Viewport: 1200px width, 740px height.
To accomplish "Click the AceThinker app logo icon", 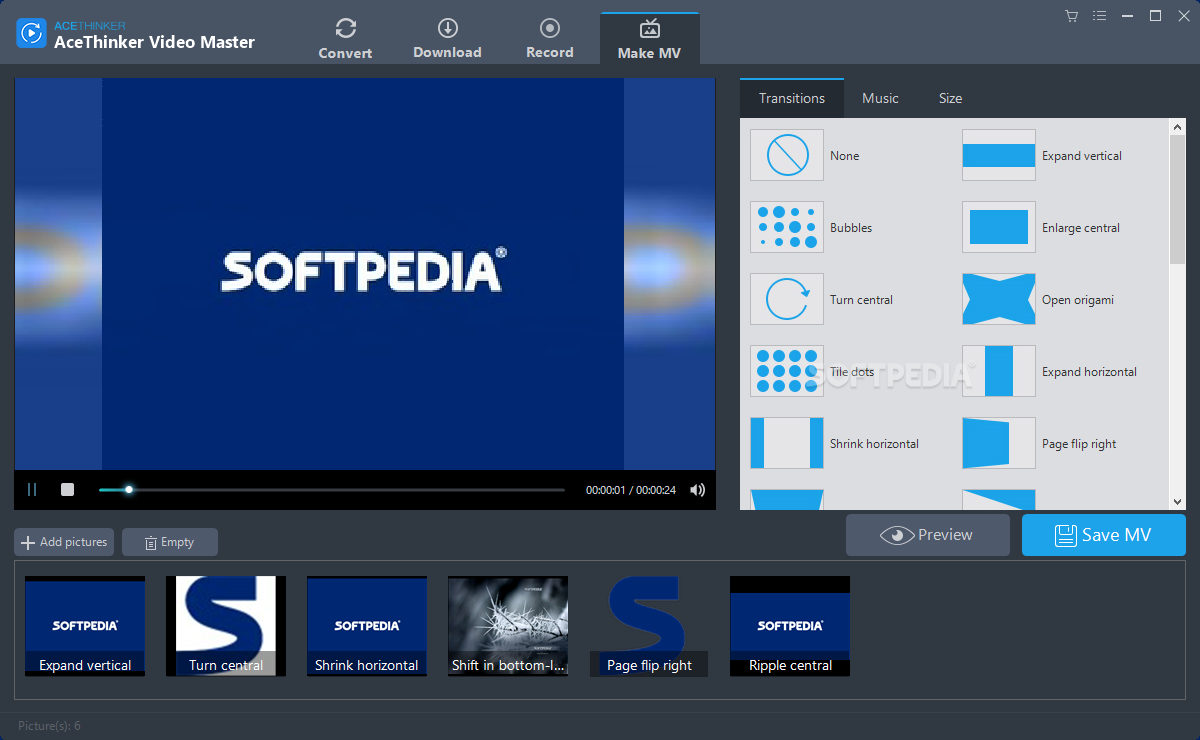I will click(x=32, y=33).
